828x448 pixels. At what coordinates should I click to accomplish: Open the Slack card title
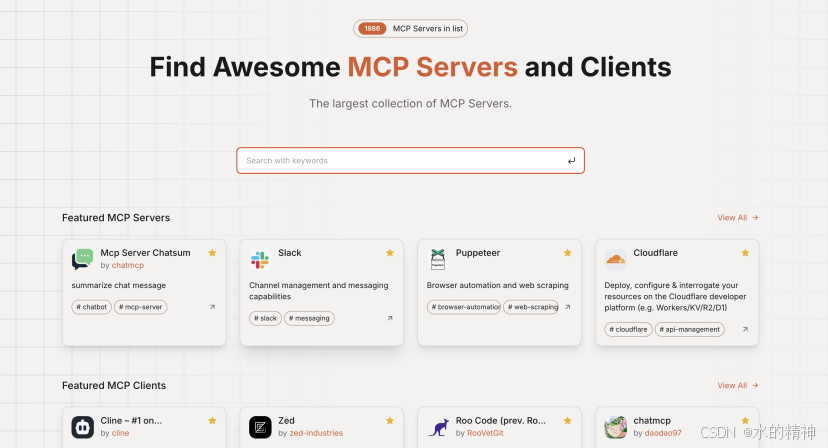point(290,253)
